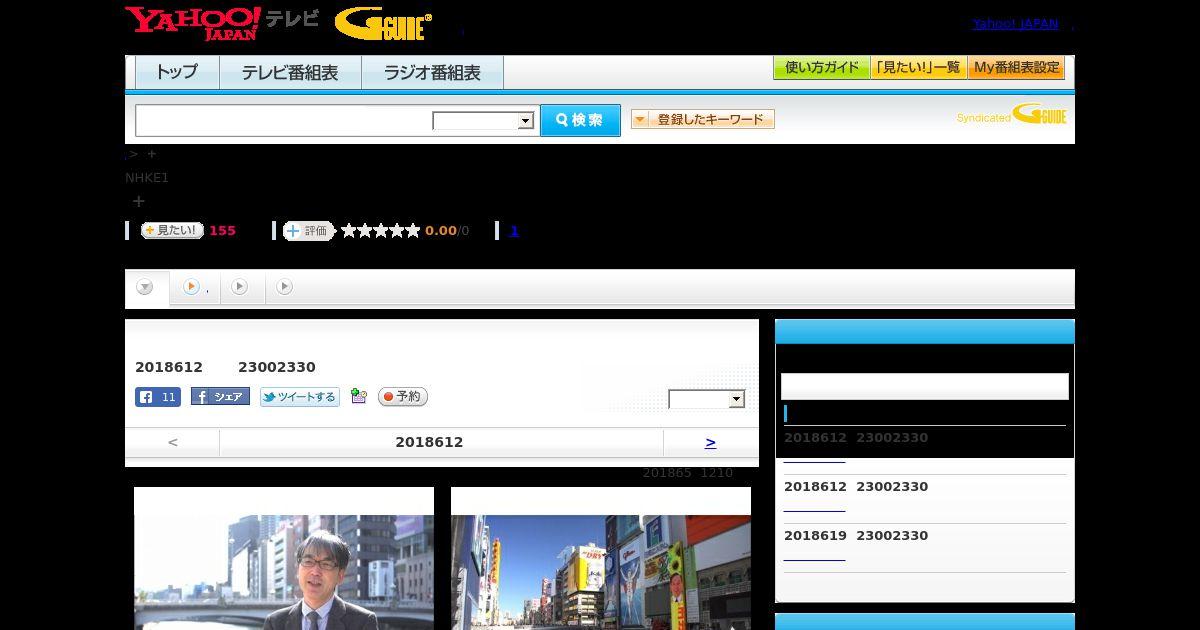Click the fifth rating star
The image size is (1200, 630).
click(413, 230)
